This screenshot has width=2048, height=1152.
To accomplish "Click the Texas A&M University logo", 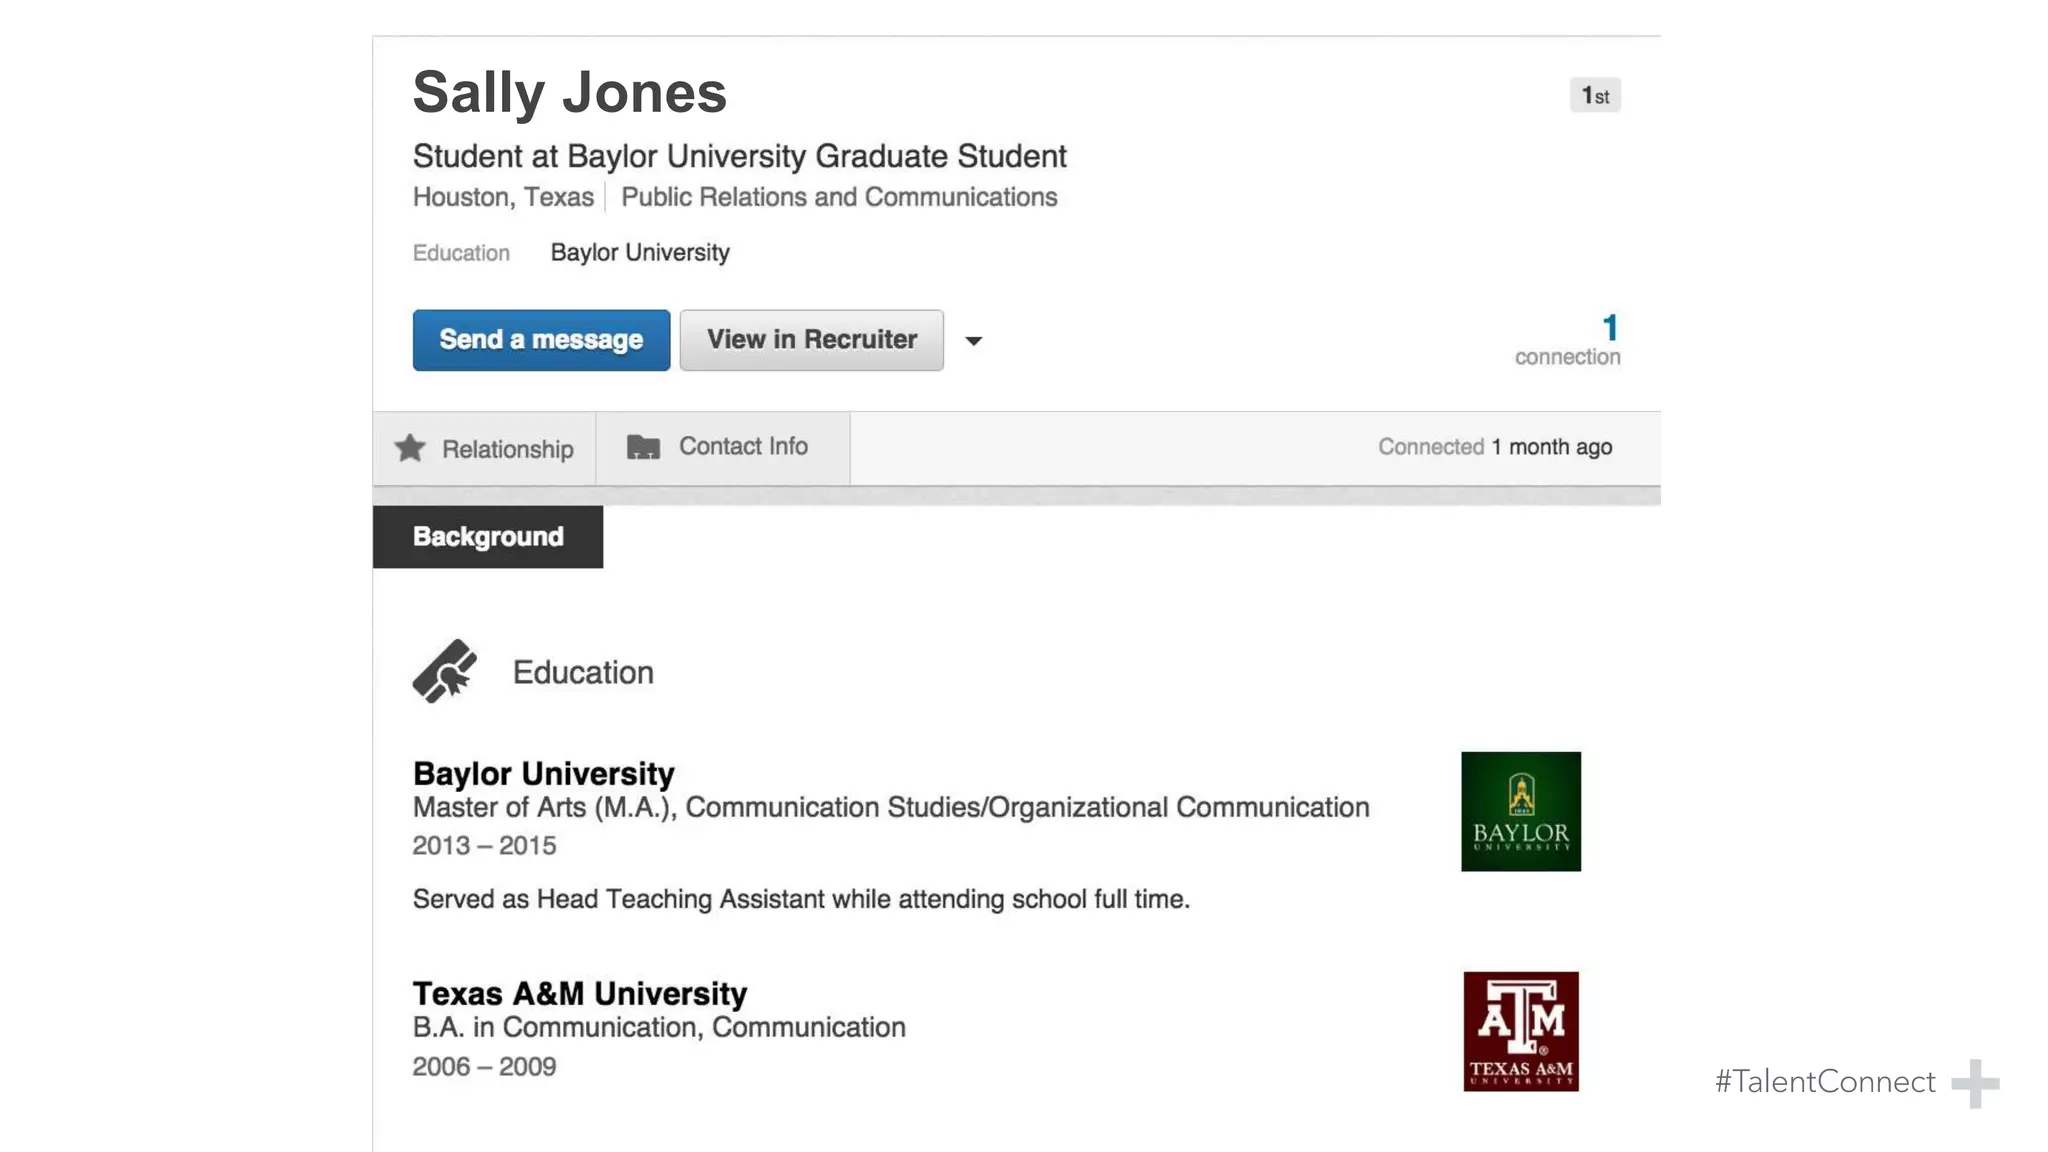I will [1520, 1031].
